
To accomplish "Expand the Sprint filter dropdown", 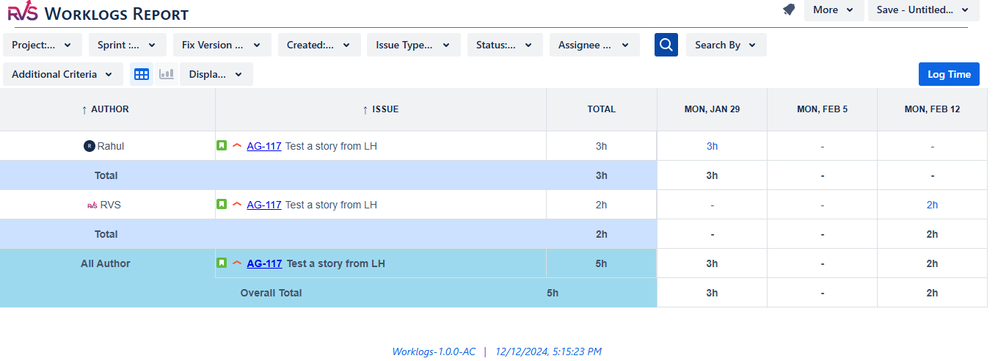I will 127,45.
